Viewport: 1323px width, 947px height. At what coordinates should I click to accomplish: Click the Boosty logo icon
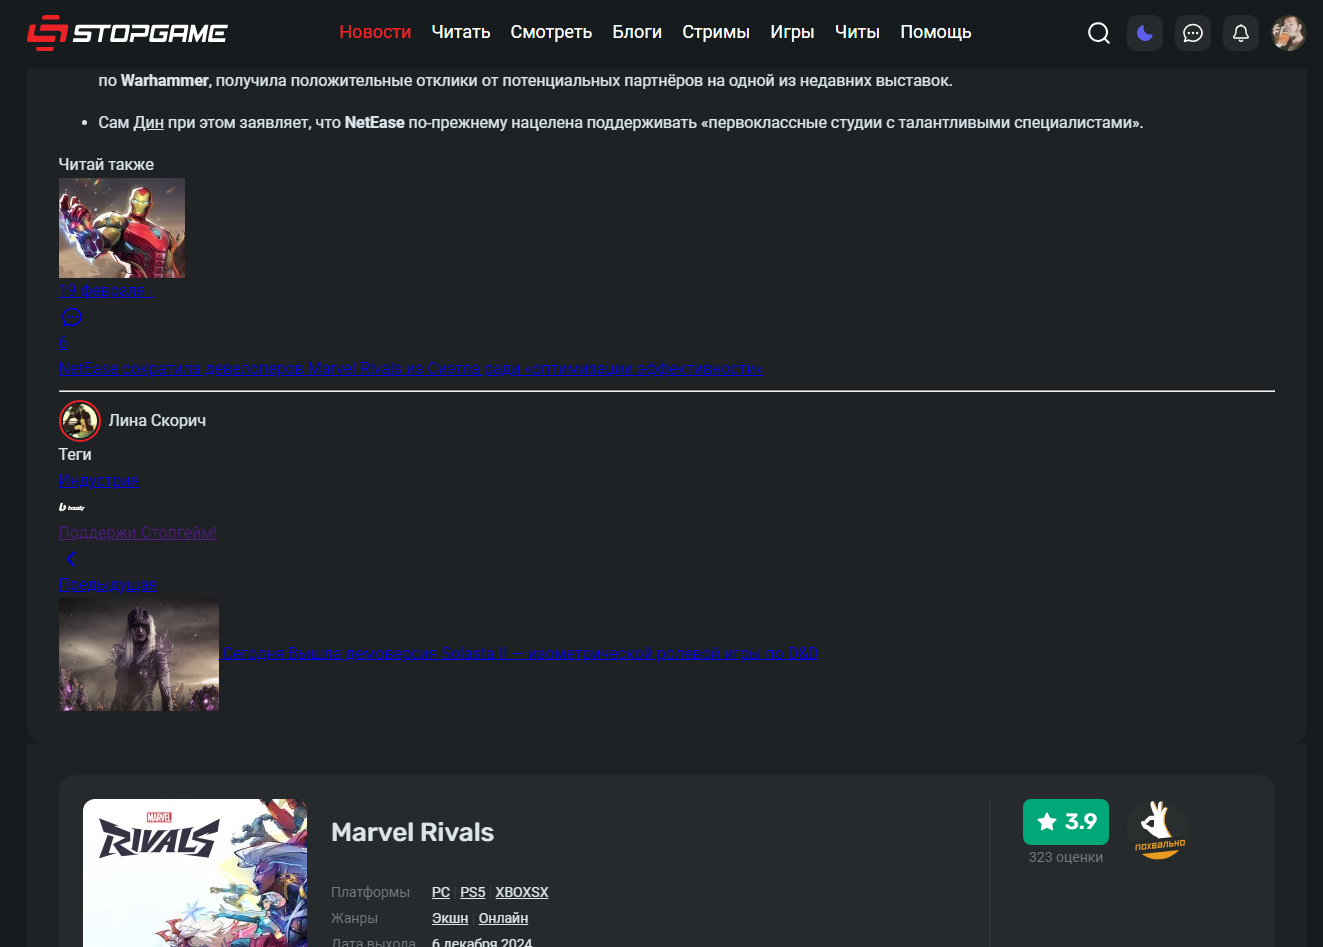point(72,507)
